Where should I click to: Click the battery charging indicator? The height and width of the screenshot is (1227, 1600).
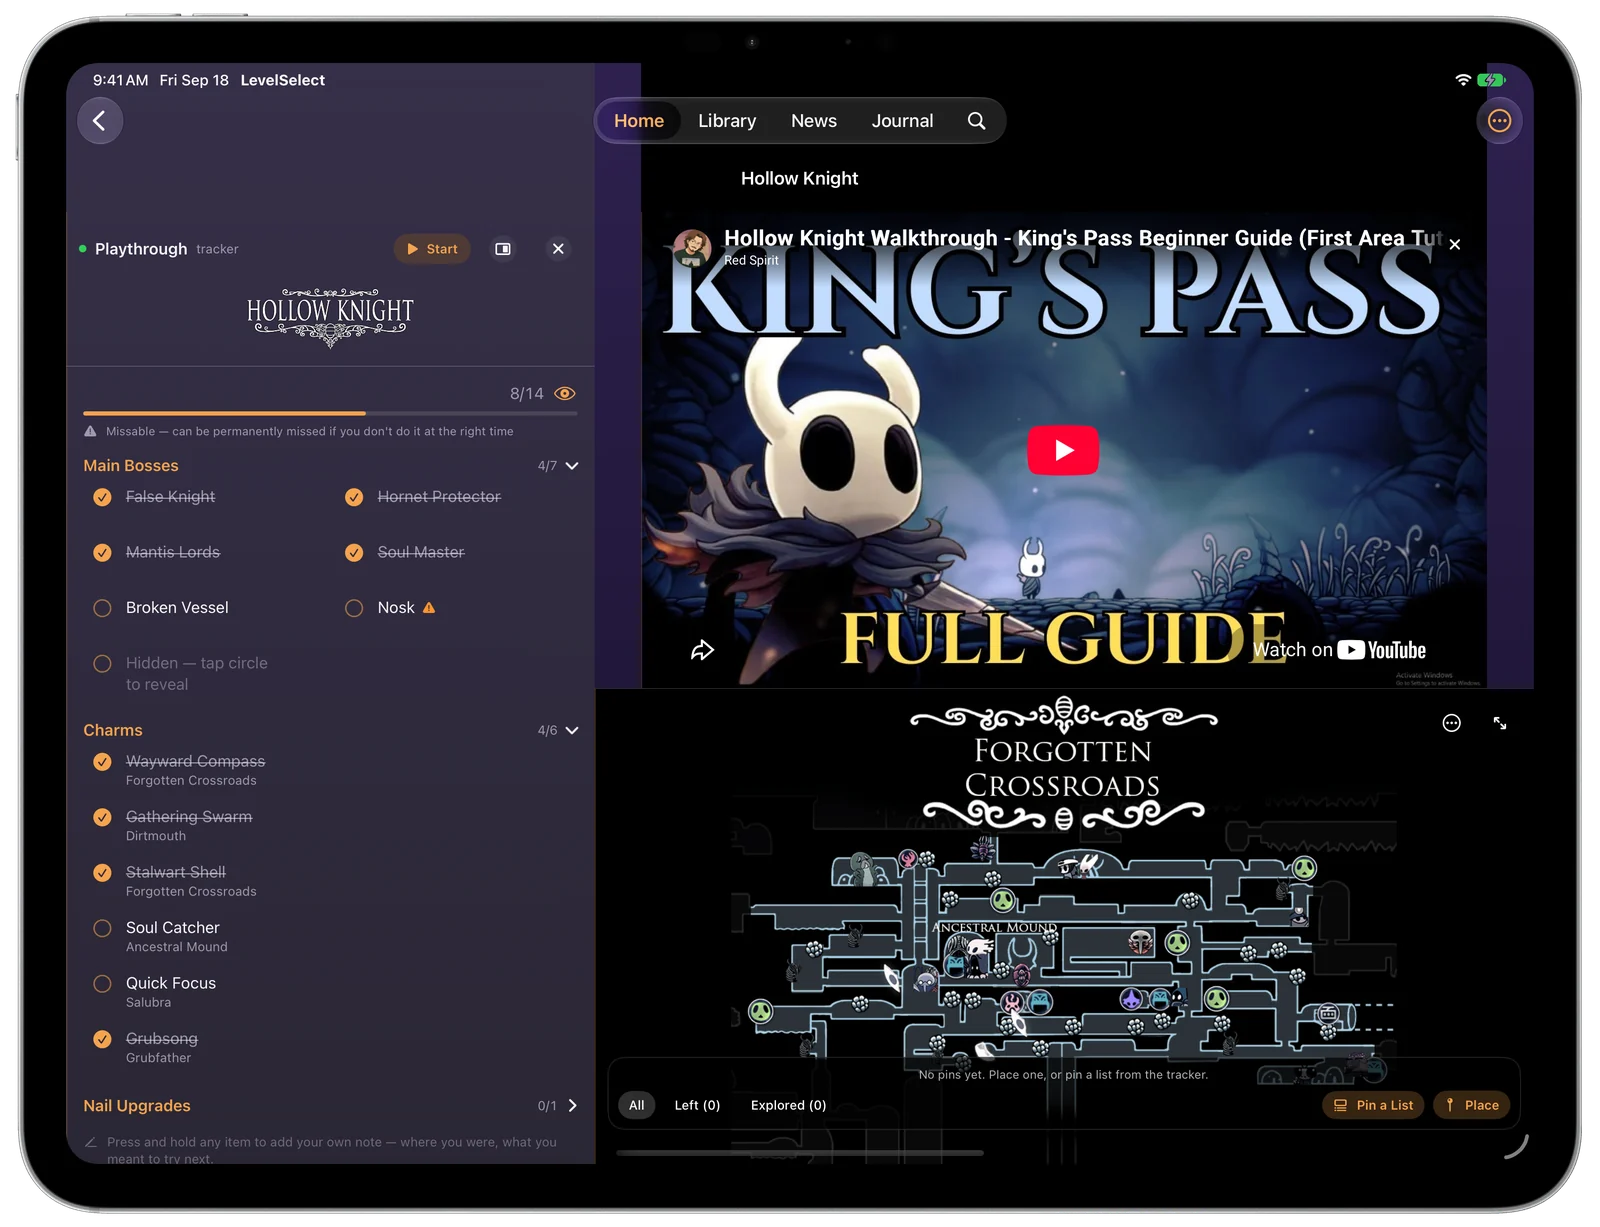pyautogui.click(x=1491, y=80)
